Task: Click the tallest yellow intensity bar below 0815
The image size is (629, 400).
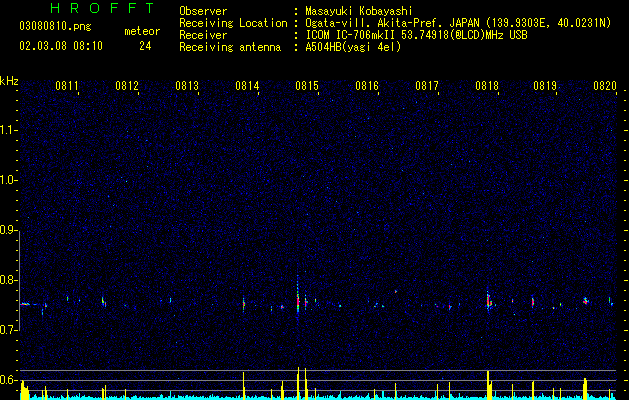Action: (x=298, y=383)
